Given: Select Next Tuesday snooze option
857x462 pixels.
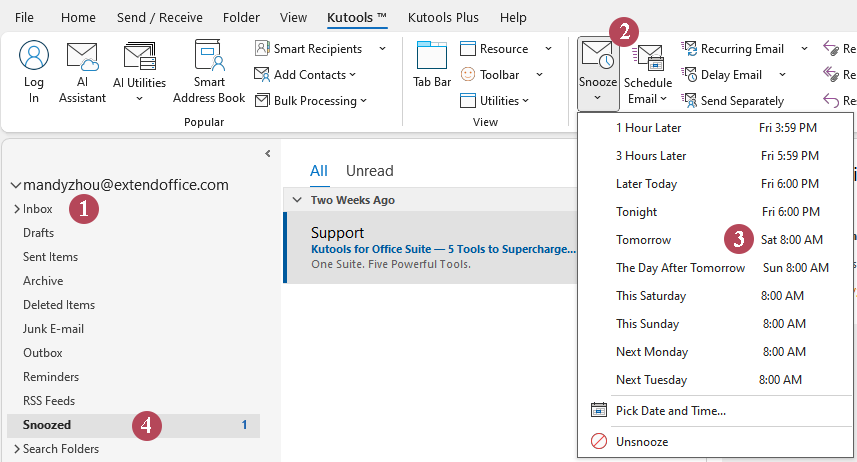Looking at the screenshot, I should (x=715, y=379).
